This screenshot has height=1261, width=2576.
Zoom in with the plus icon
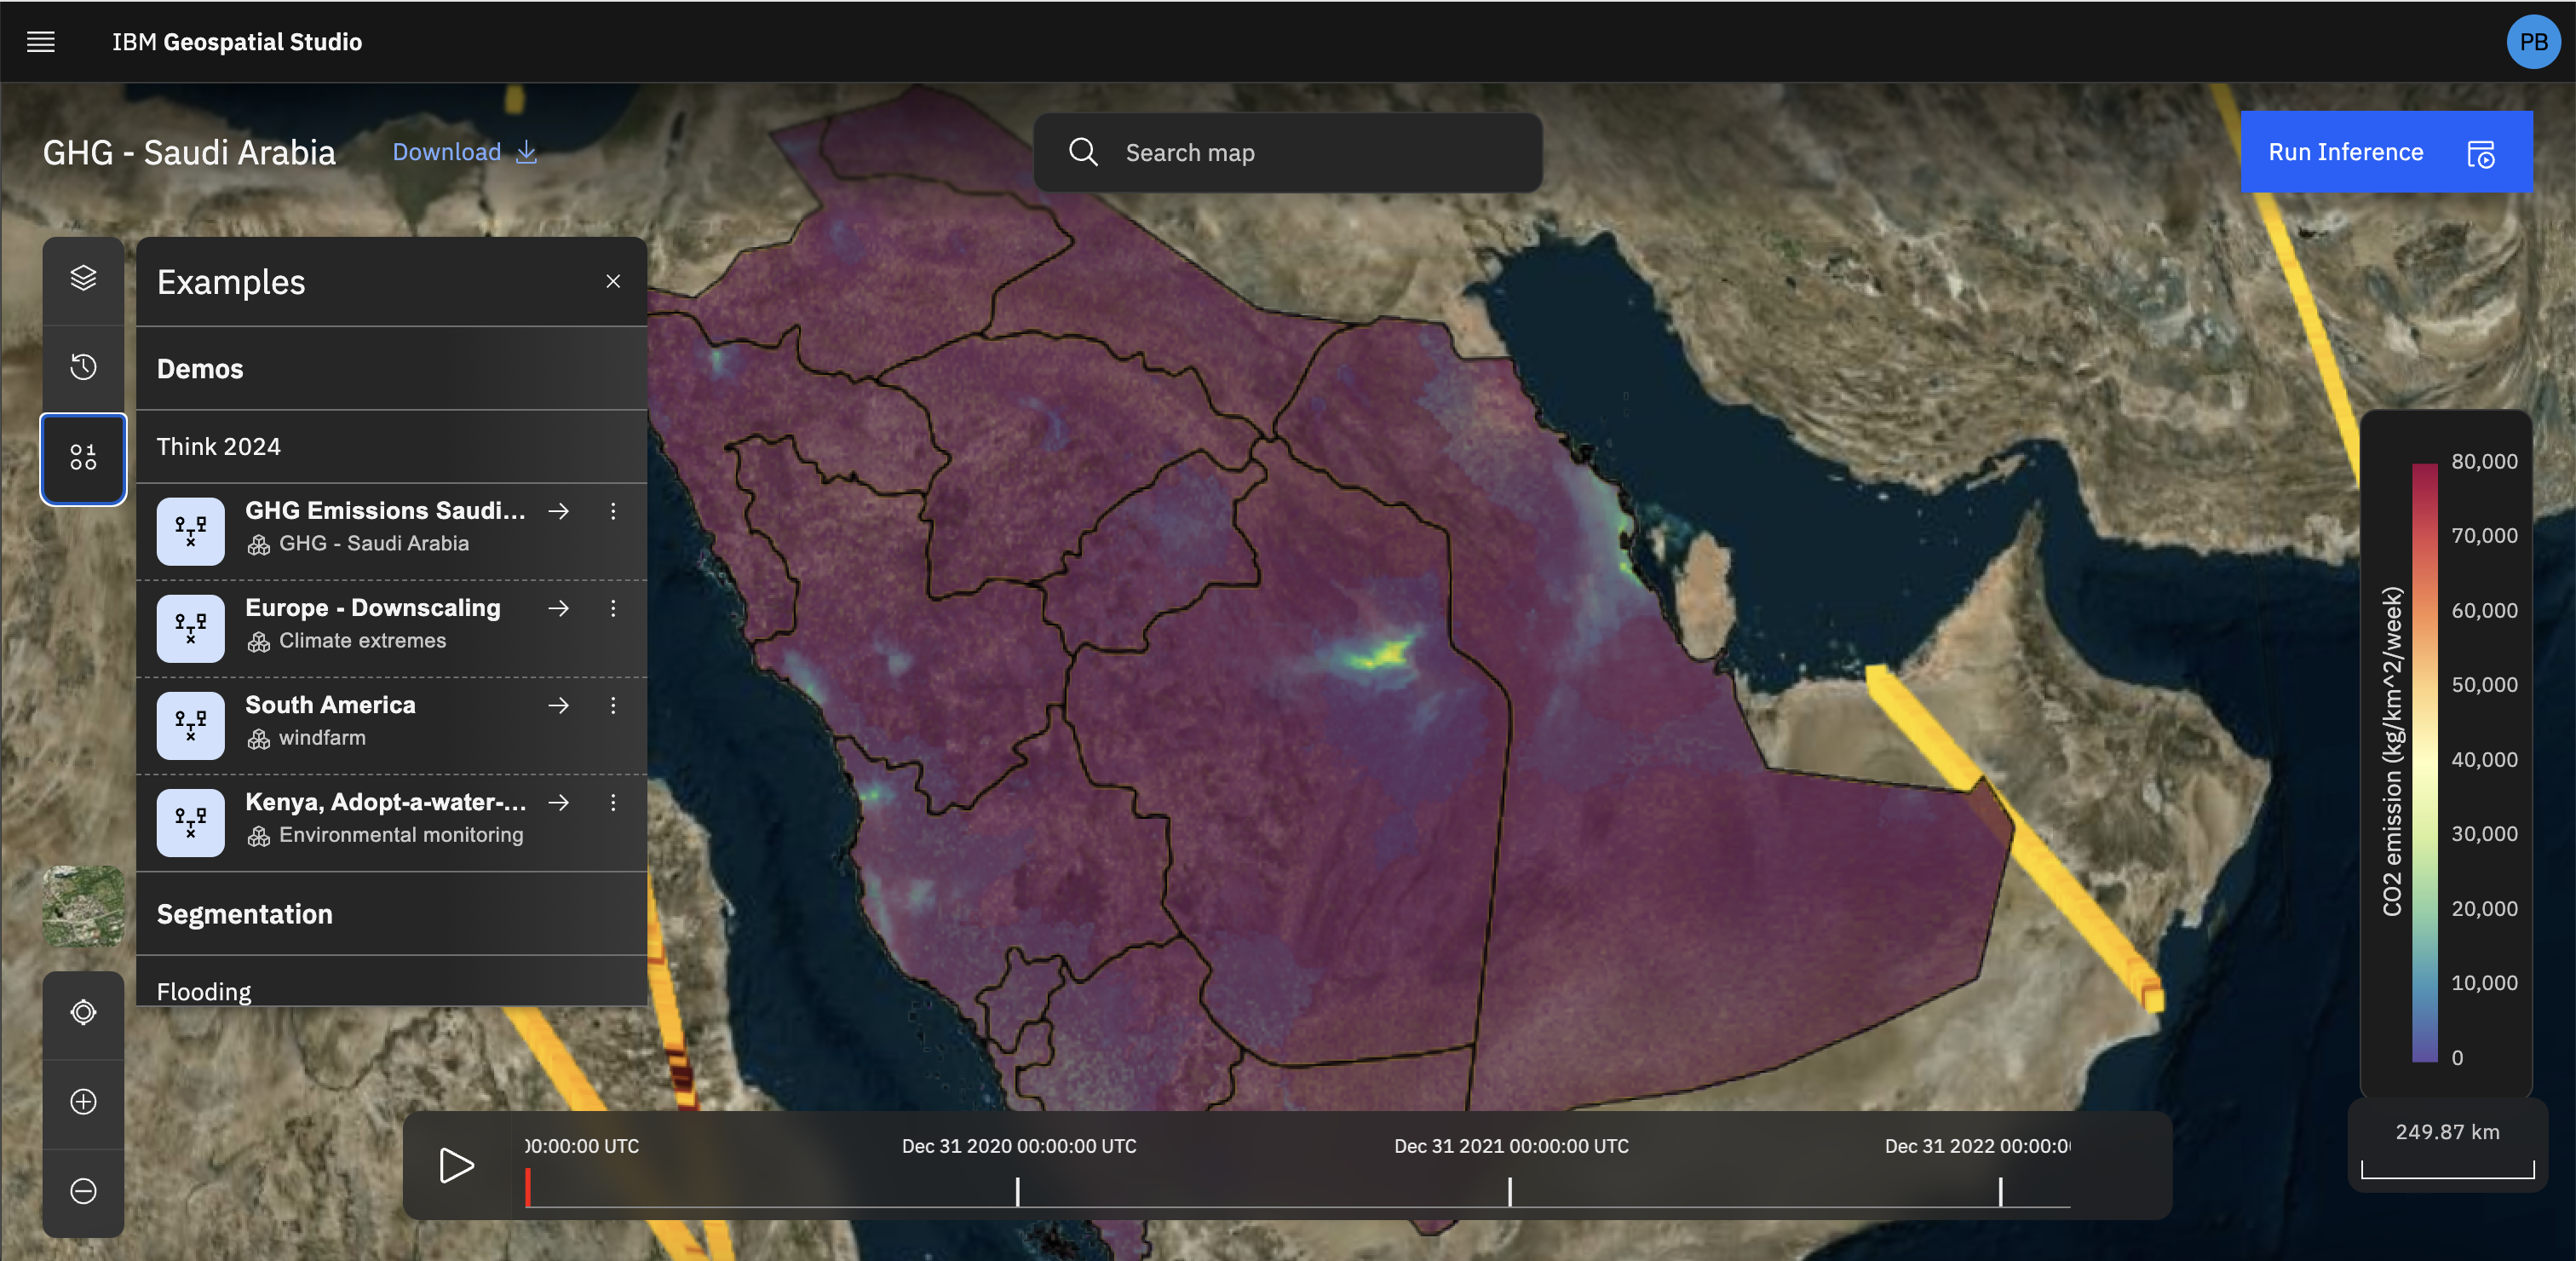[x=83, y=1102]
